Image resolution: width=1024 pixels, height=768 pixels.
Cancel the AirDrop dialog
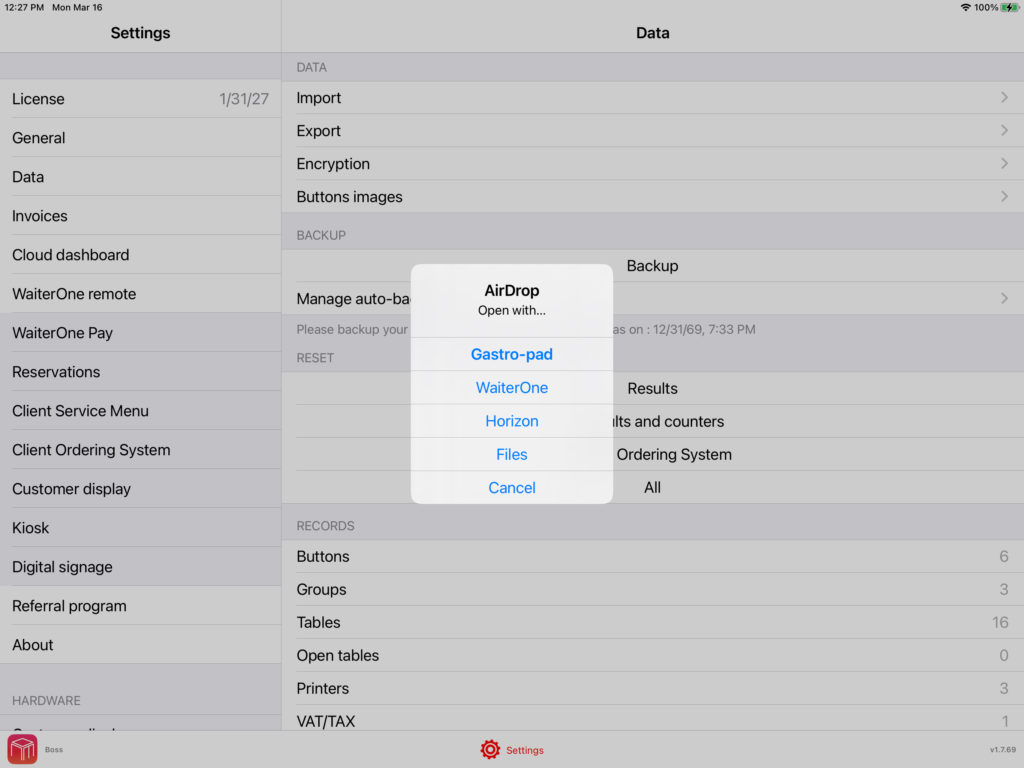[x=512, y=488]
